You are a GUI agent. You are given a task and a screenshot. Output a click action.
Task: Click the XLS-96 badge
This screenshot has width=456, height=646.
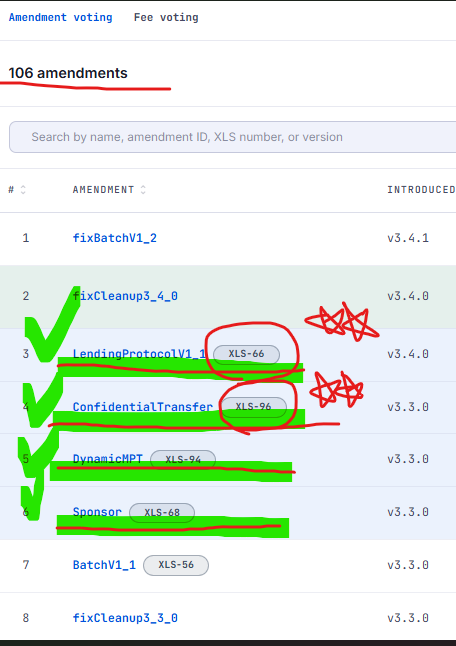click(253, 407)
